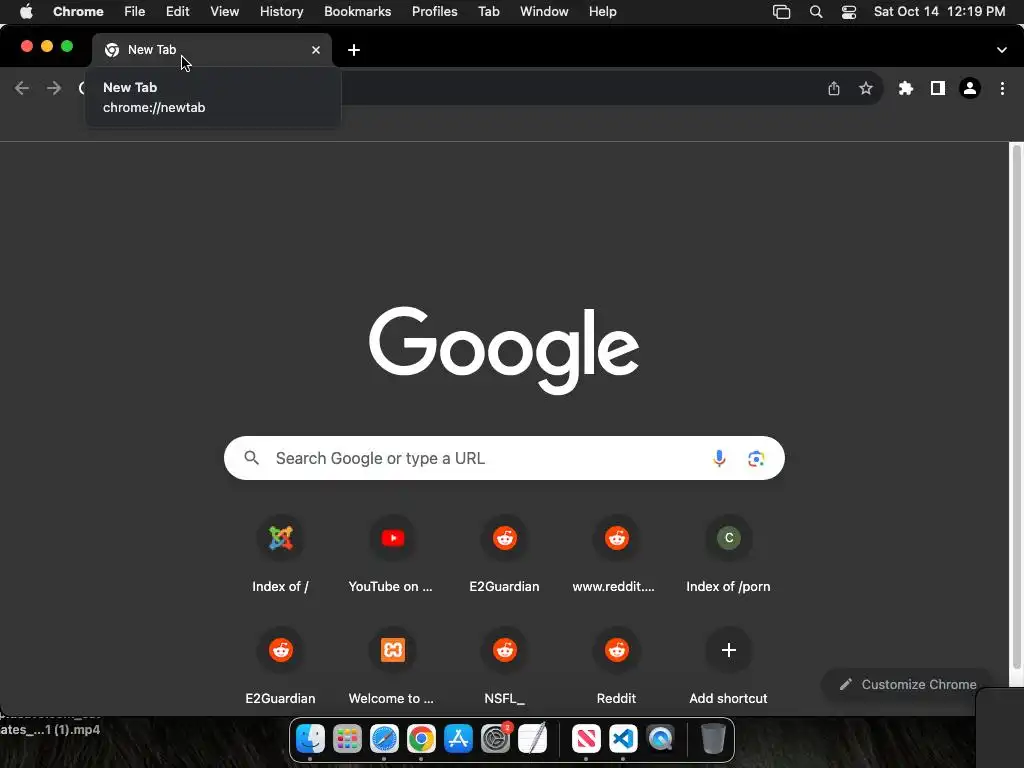Open the Index of / shortcut tile

point(280,555)
